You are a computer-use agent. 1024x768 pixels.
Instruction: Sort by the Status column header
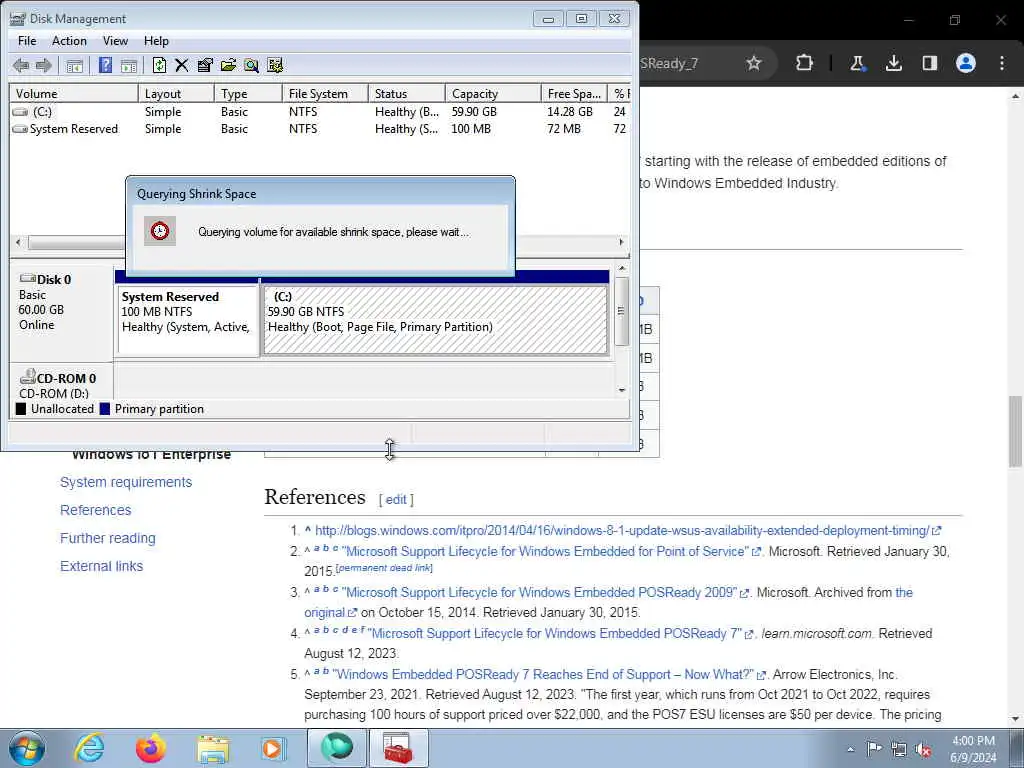[x=407, y=93]
